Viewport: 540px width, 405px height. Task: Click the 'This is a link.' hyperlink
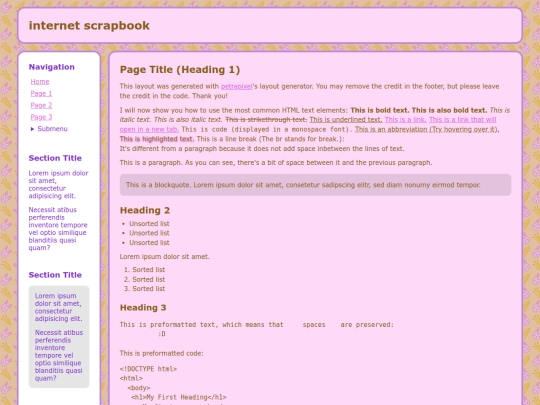tap(405, 120)
